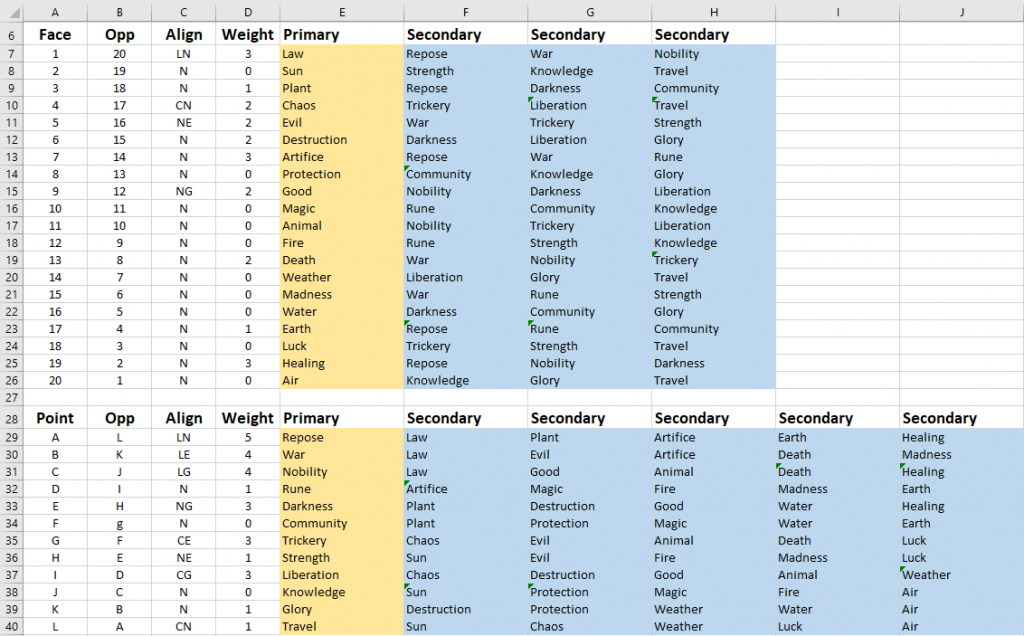This screenshot has width=1024, height=636.
Task: Select weight value 5 in row 29
Action: 248,437
